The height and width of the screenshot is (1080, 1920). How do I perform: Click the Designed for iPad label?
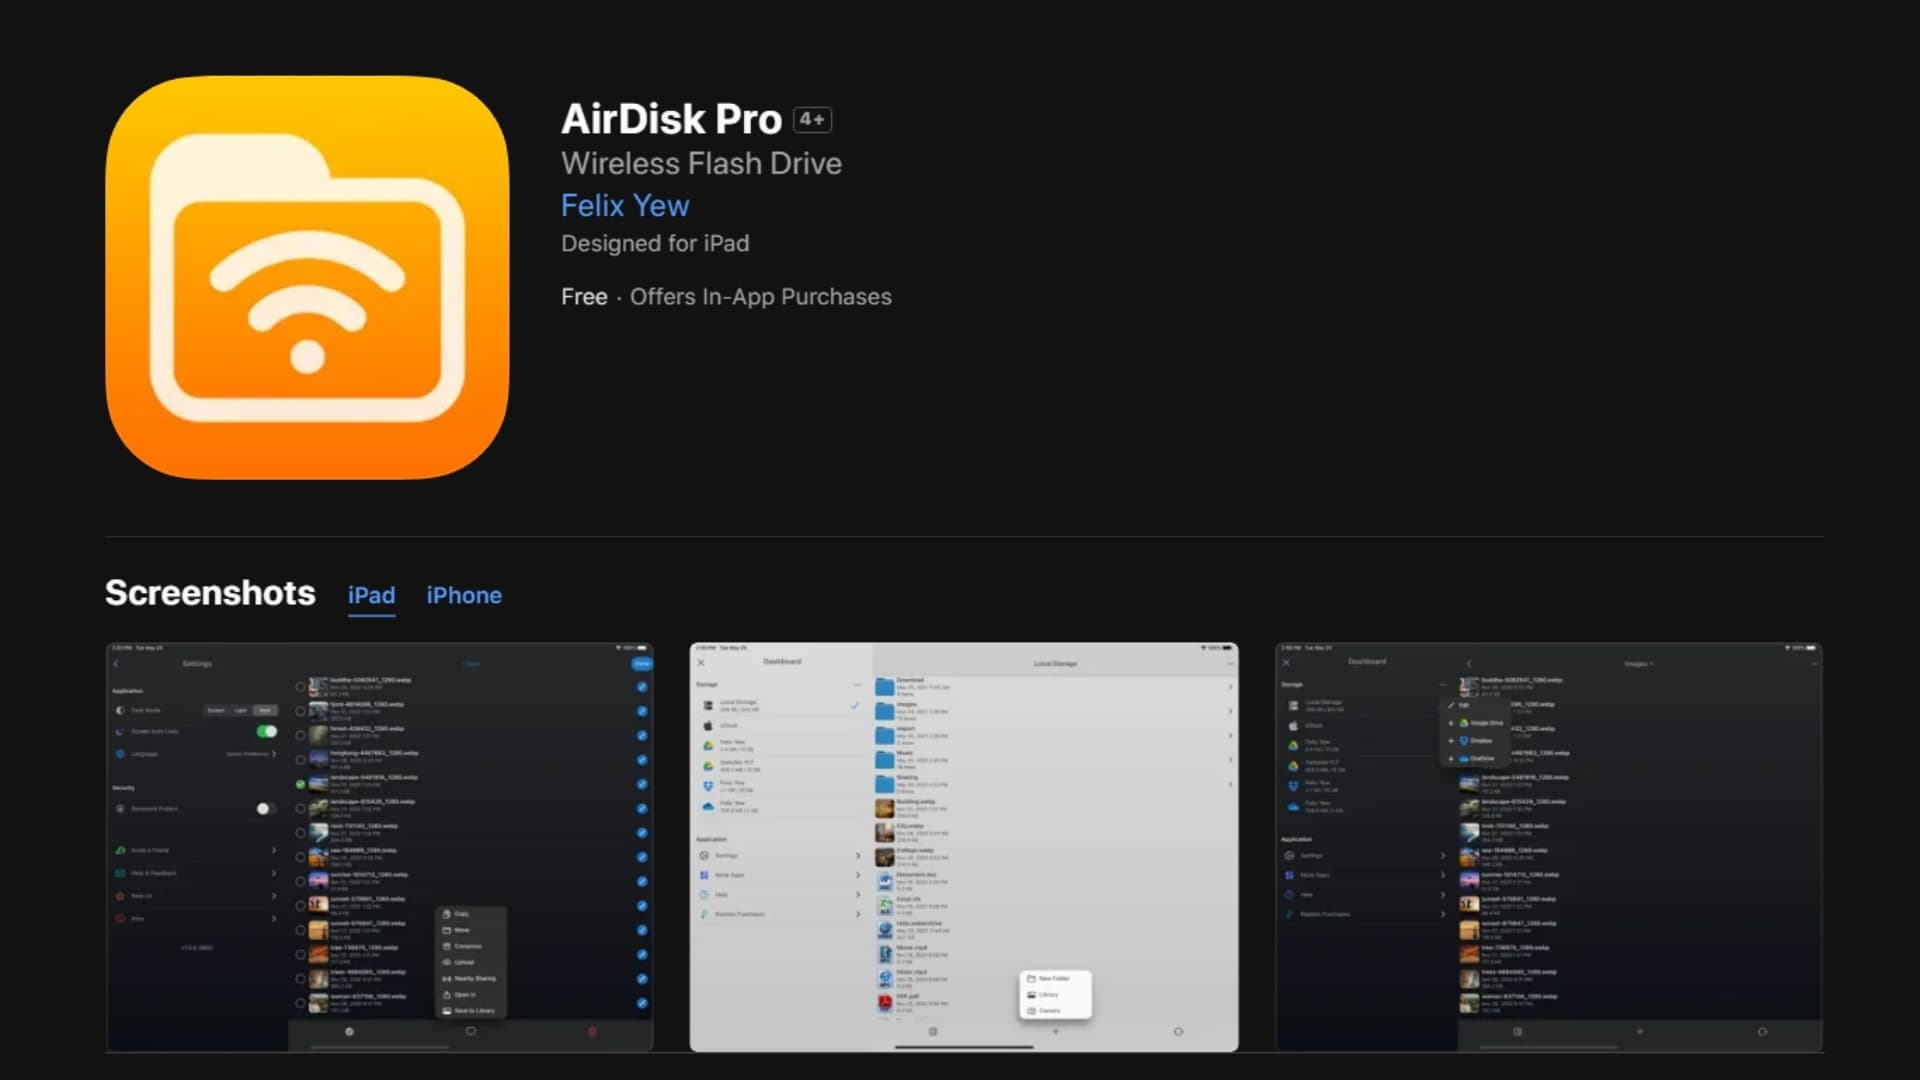coord(655,243)
